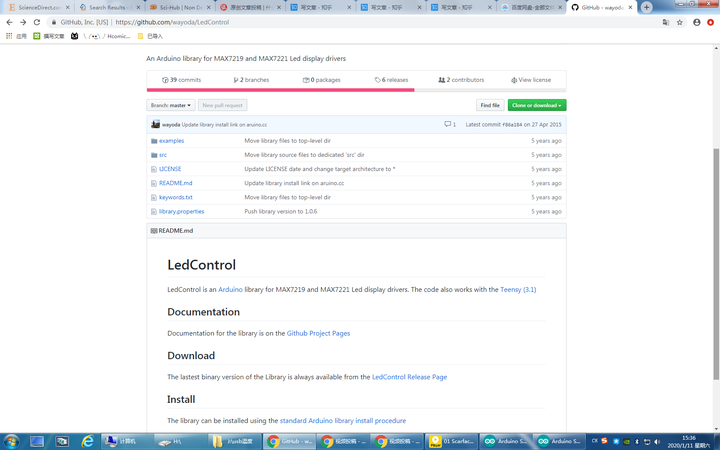Open the 0 packages link

click(321, 80)
